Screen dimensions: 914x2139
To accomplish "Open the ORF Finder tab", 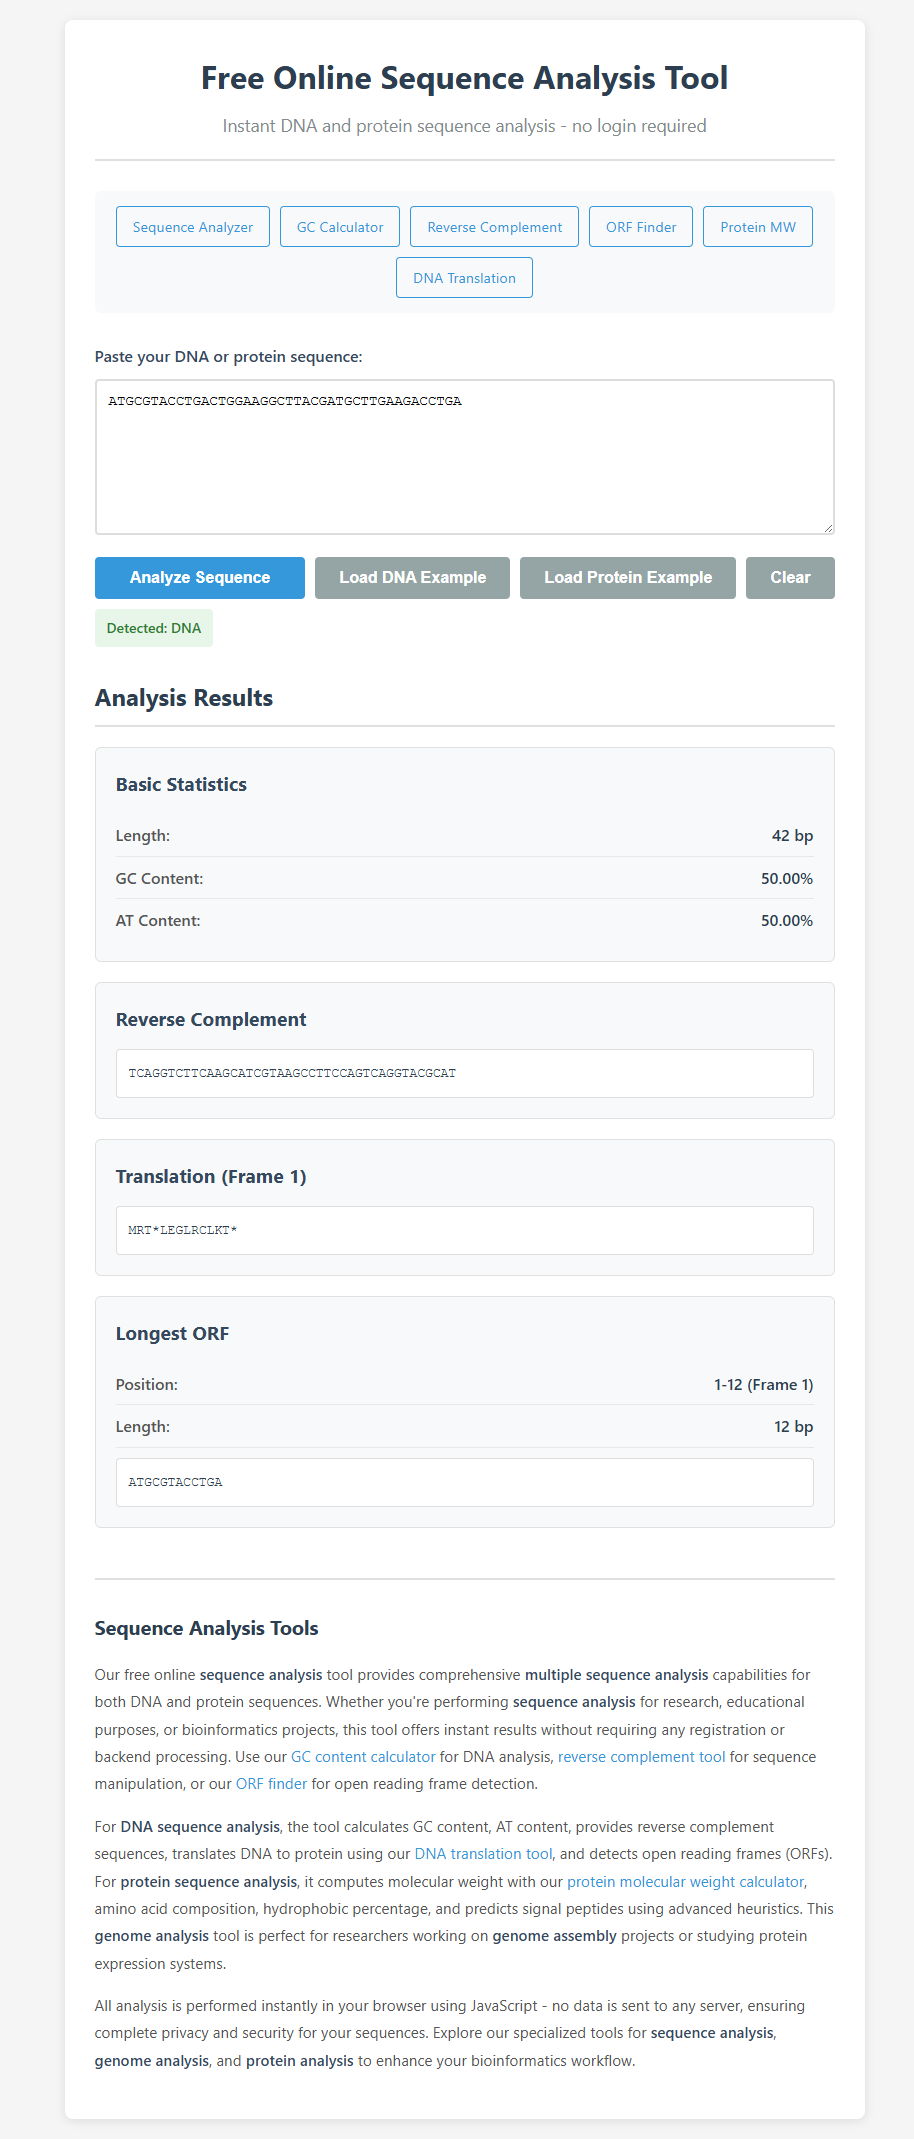I will pos(641,227).
